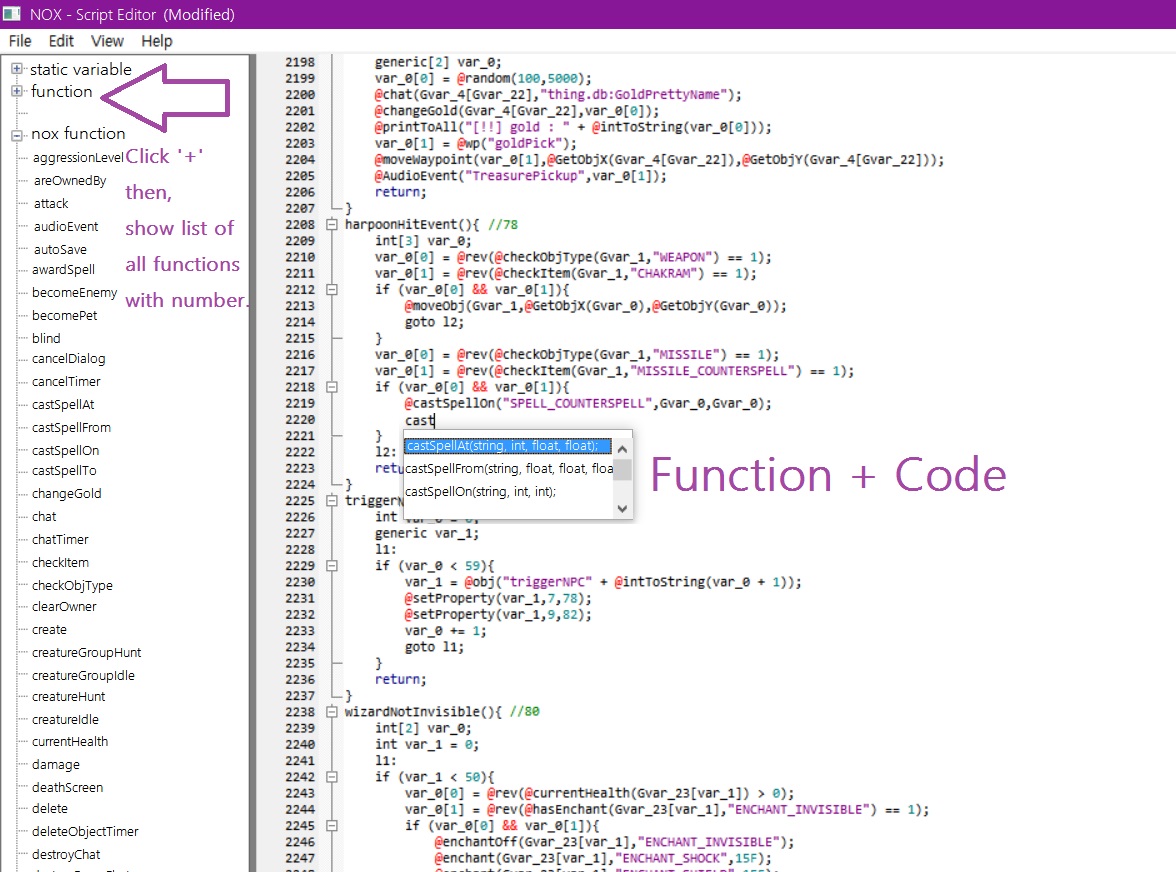Image resolution: width=1176 pixels, height=872 pixels.
Task: Select cancelTimer in function list
Action: point(66,382)
